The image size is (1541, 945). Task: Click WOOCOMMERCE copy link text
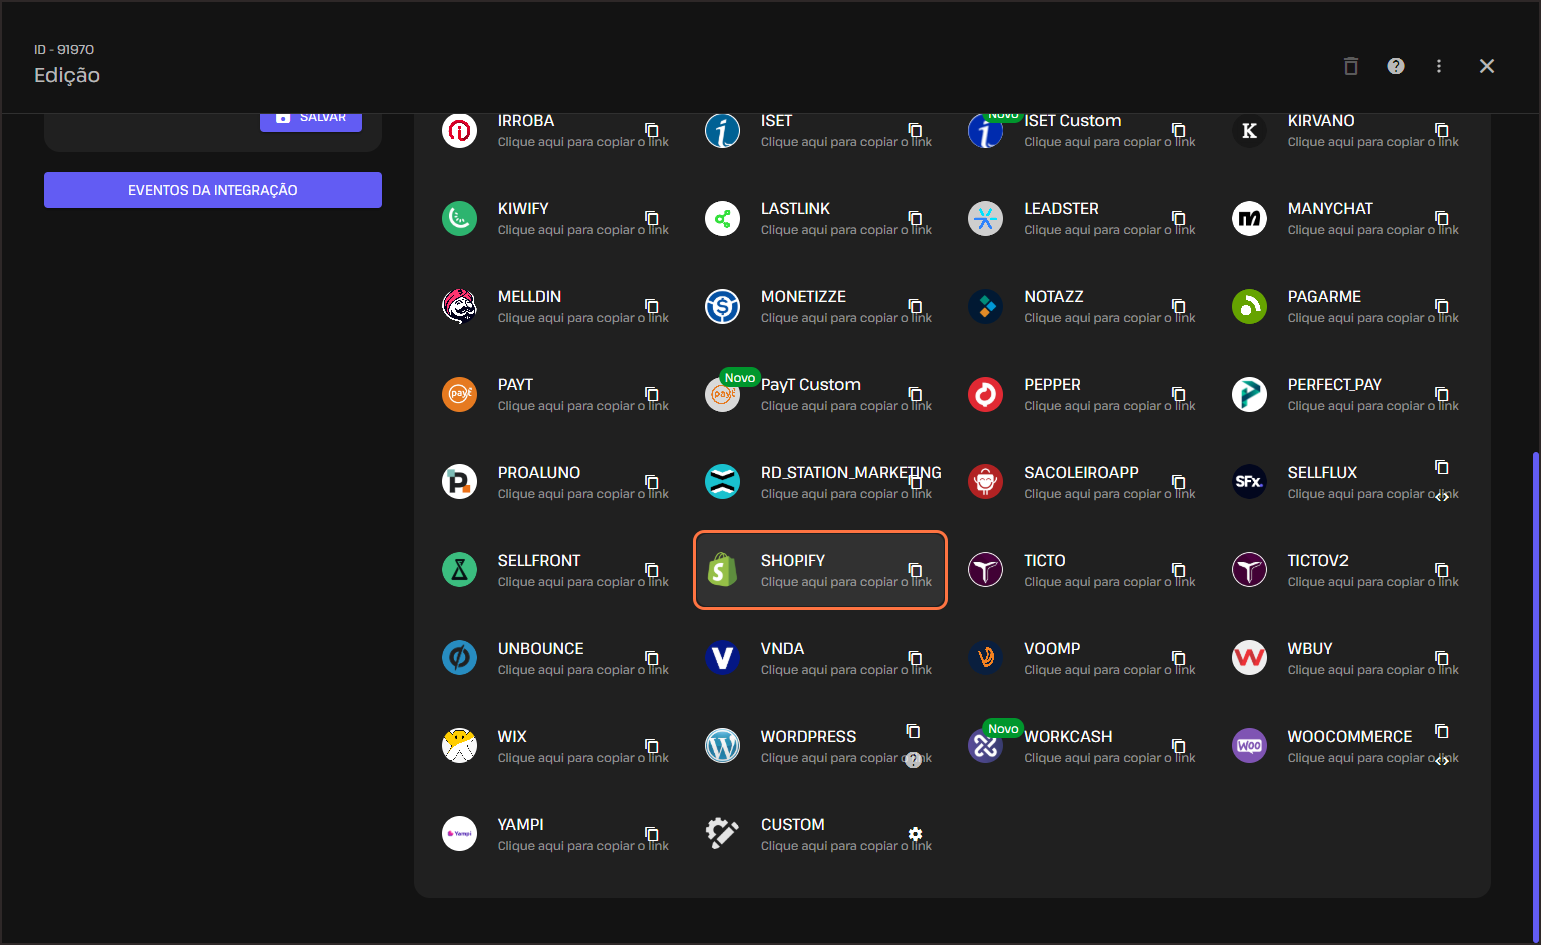coord(1373,758)
